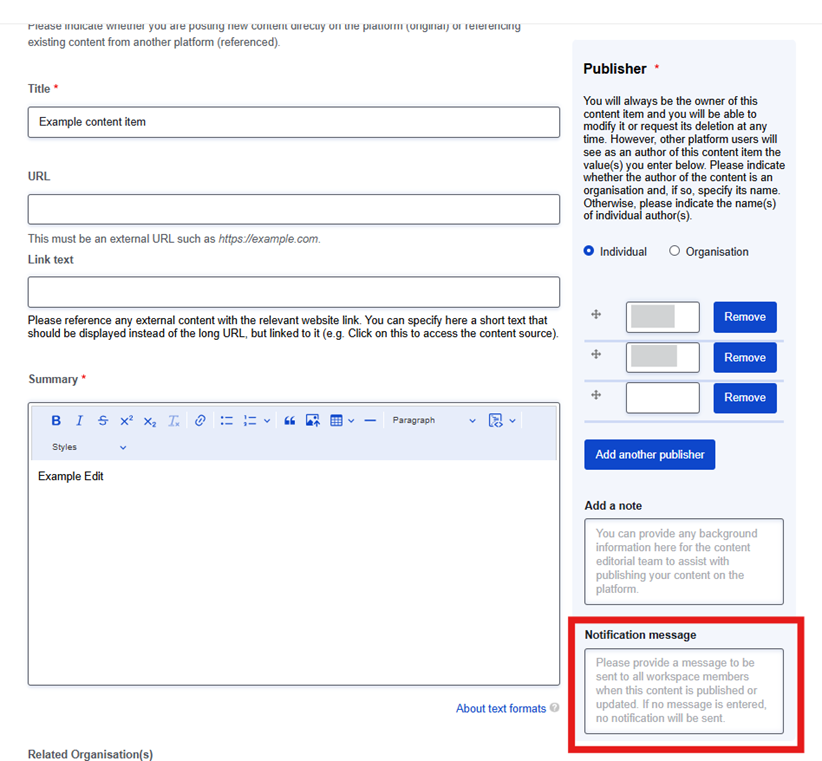Image resolution: width=822 pixels, height=761 pixels.
Task: Select the Individual radio button
Action: pyautogui.click(x=589, y=252)
